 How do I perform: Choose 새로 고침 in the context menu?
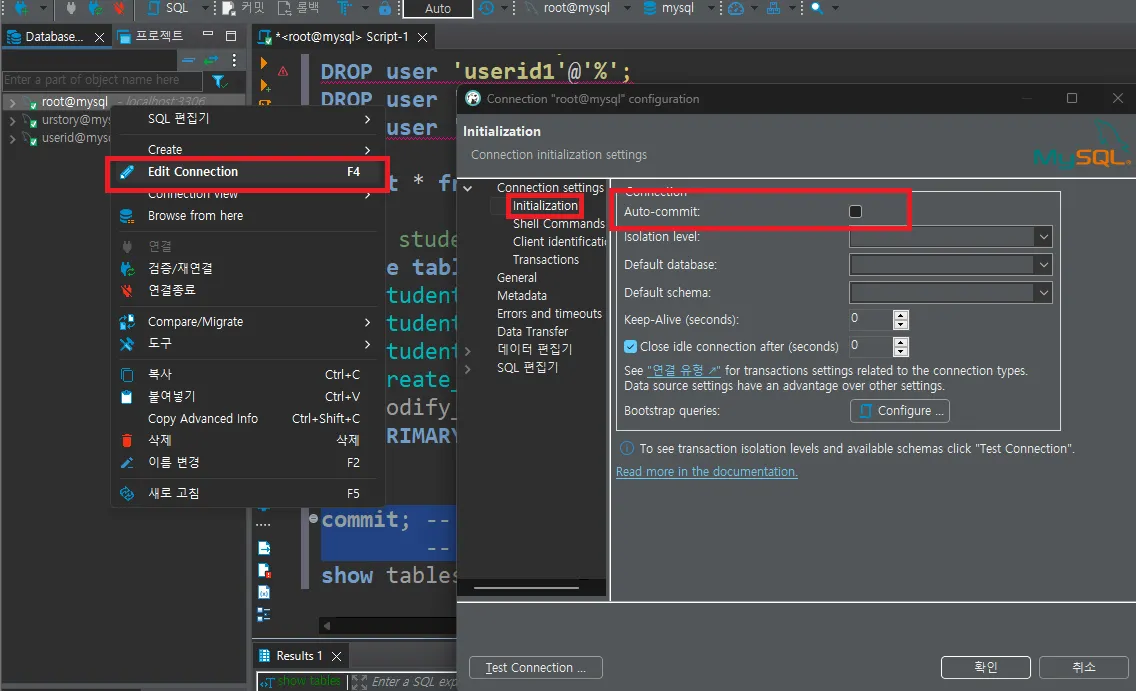coord(248,493)
